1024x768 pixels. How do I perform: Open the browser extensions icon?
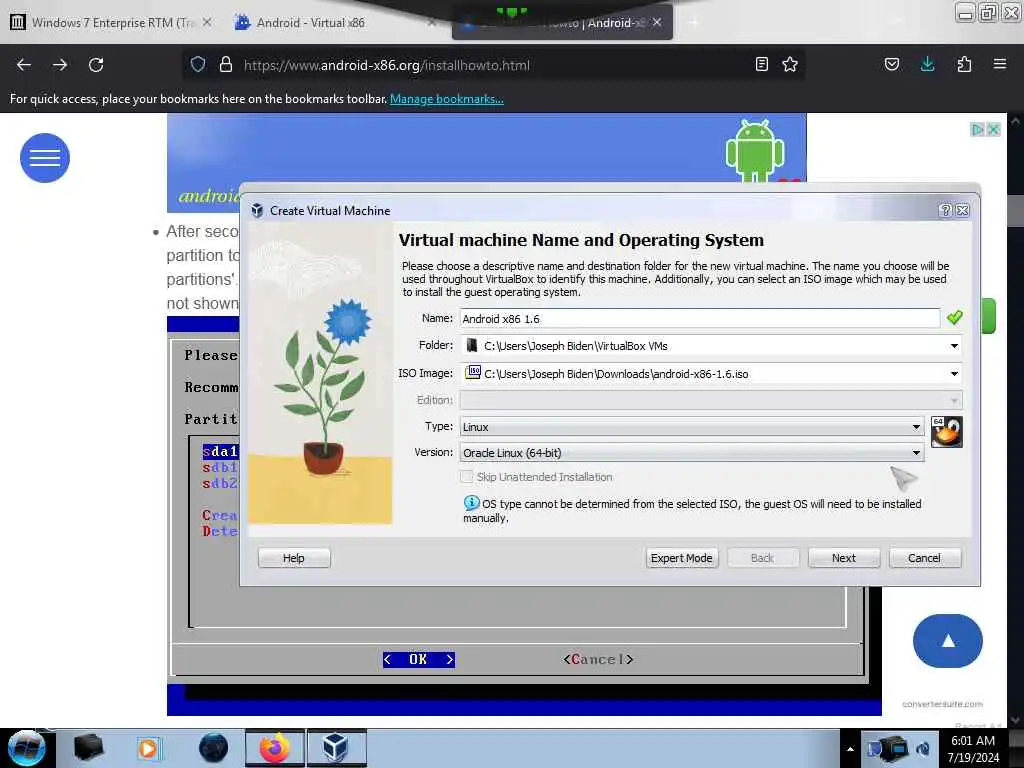(x=964, y=64)
